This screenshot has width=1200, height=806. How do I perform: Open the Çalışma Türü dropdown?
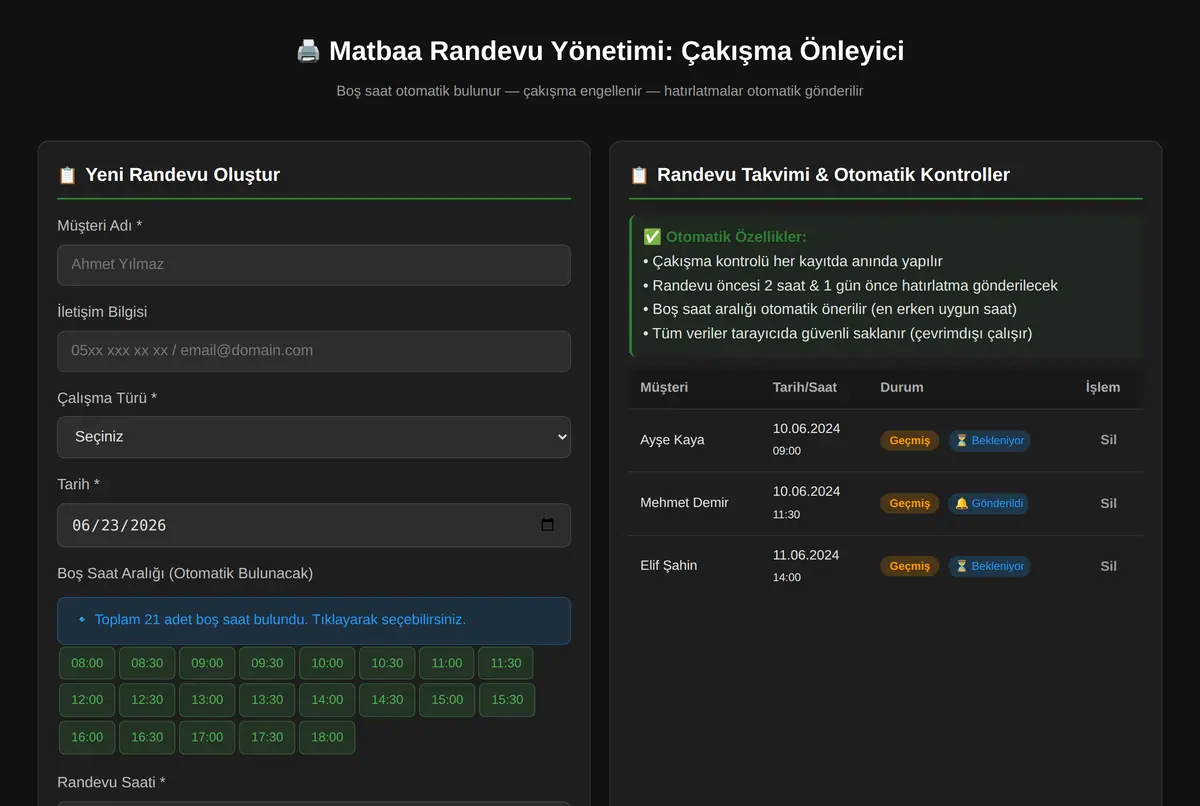point(314,437)
